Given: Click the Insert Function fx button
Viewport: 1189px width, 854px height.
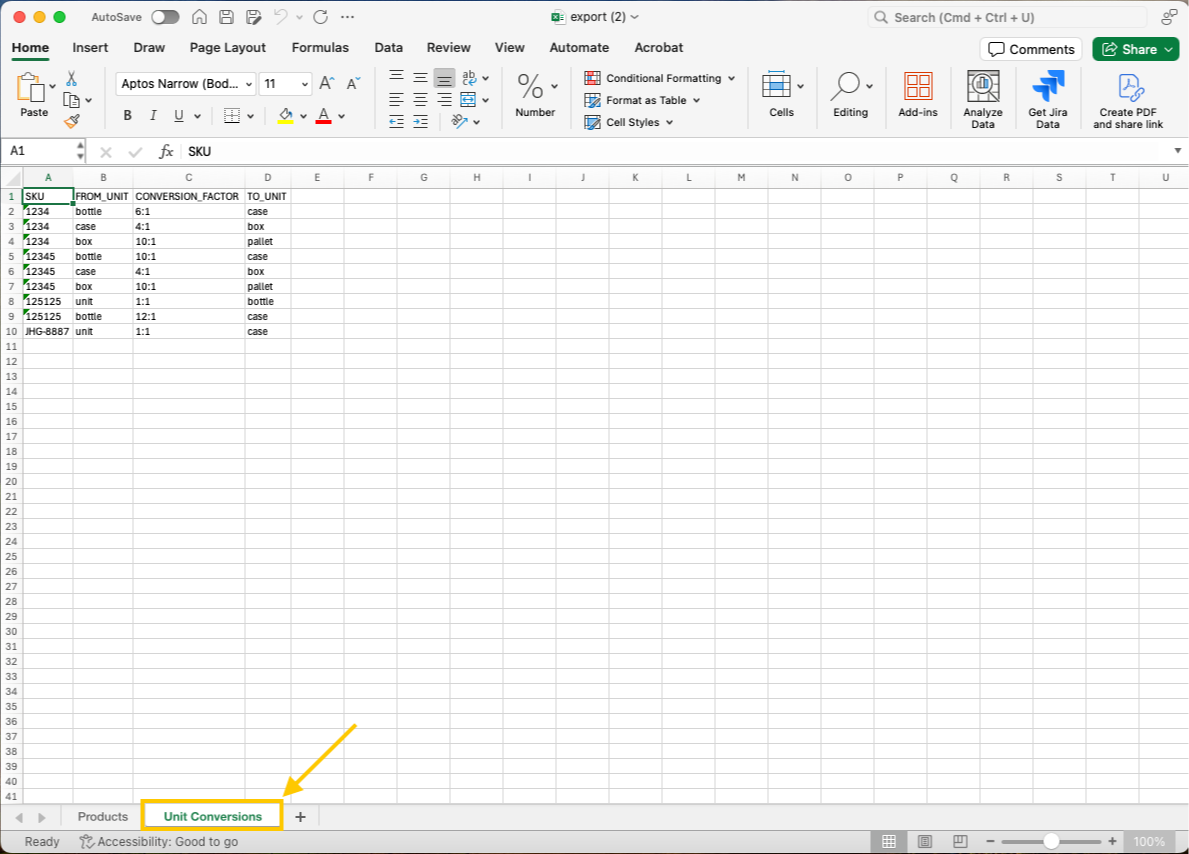Looking at the screenshot, I should [x=166, y=151].
